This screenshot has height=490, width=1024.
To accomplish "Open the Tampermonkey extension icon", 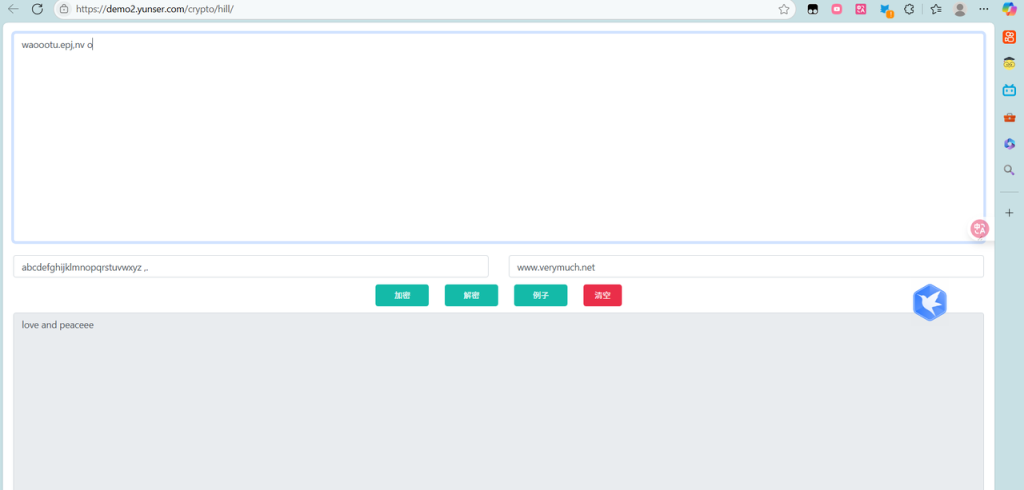I will click(x=813, y=9).
